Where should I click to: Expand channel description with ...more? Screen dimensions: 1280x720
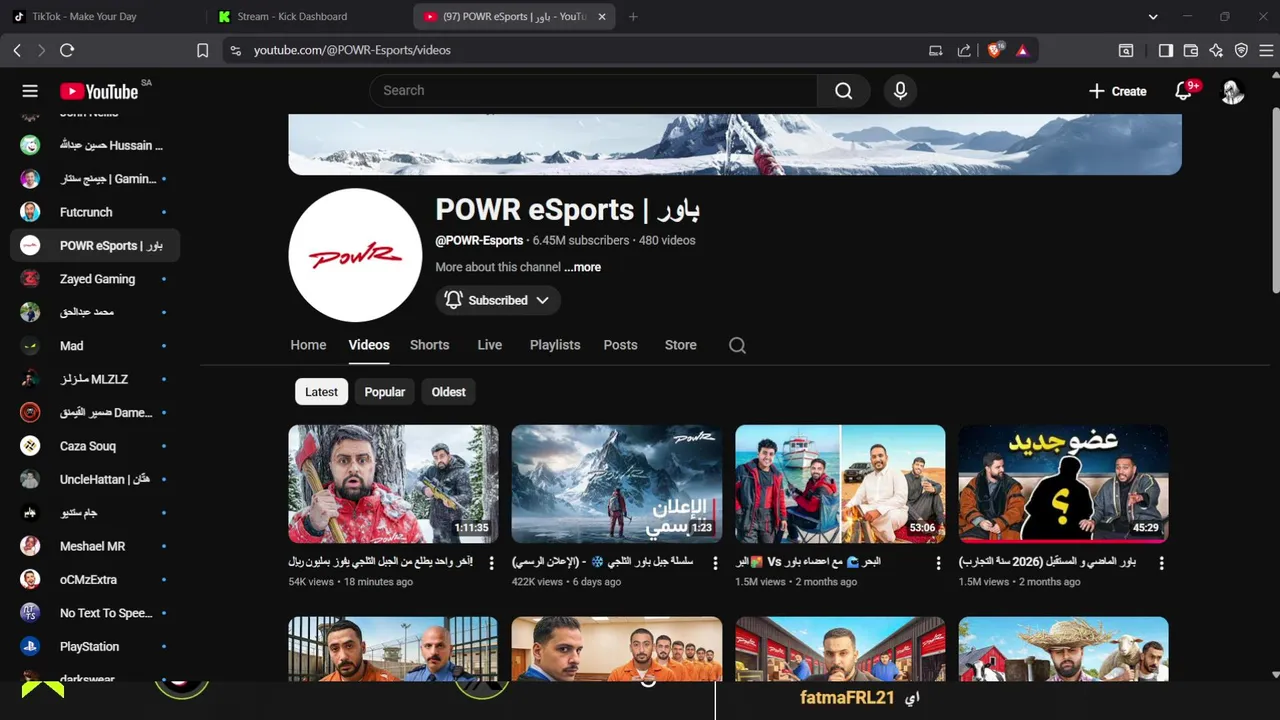(582, 267)
